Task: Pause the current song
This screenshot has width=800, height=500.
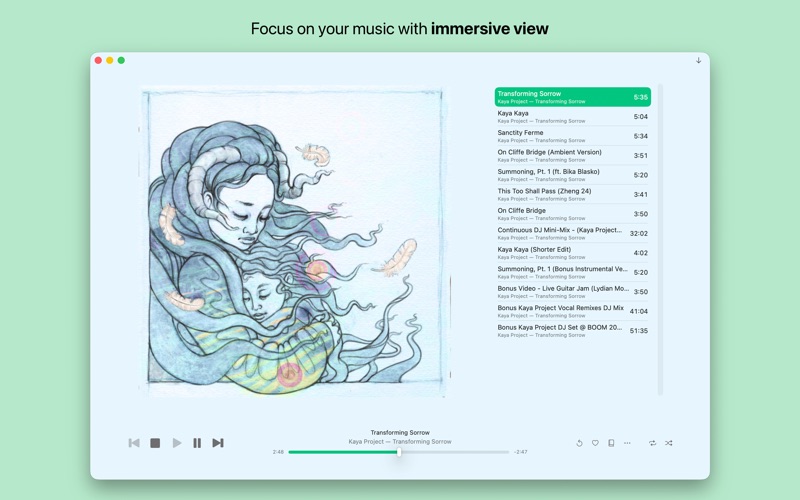Action: (197, 443)
